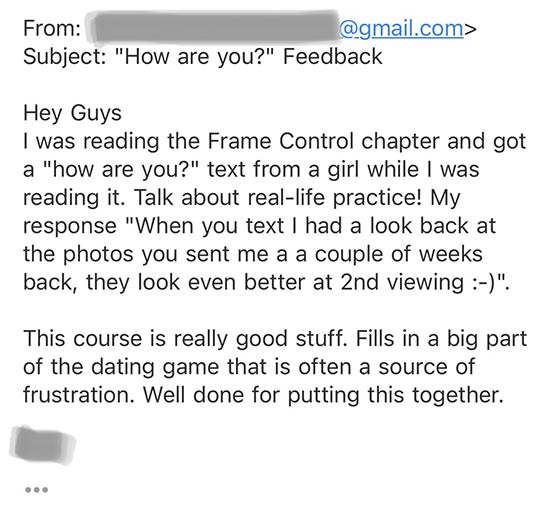Click the blurred signature name below message
550x511 pixels.
(x=43, y=445)
